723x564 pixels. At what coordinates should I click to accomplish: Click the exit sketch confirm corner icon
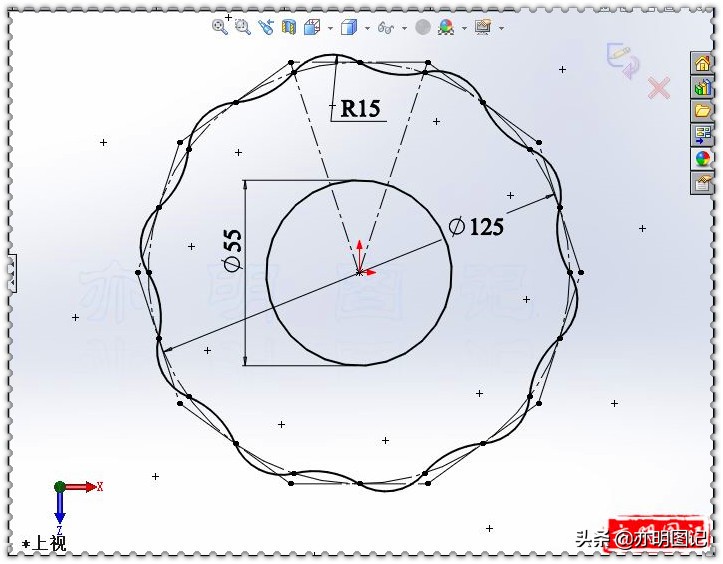(621, 59)
